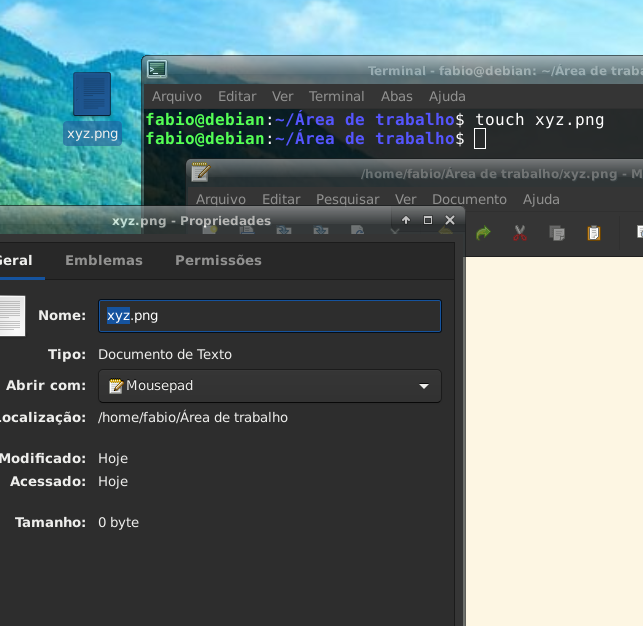Switch to the Geral tab
Image resolution: width=643 pixels, height=626 pixels.
pyautogui.click(x=16, y=260)
